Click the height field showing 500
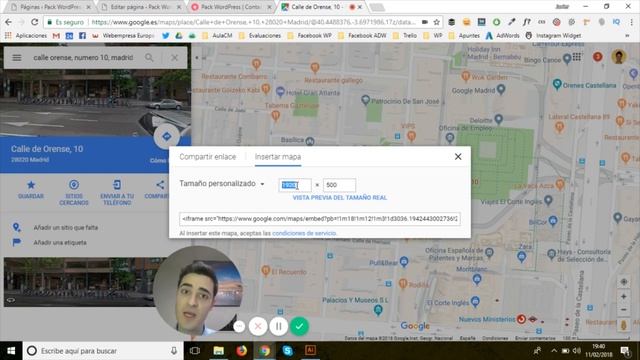Viewport: 640px width, 360px height. pos(339,185)
